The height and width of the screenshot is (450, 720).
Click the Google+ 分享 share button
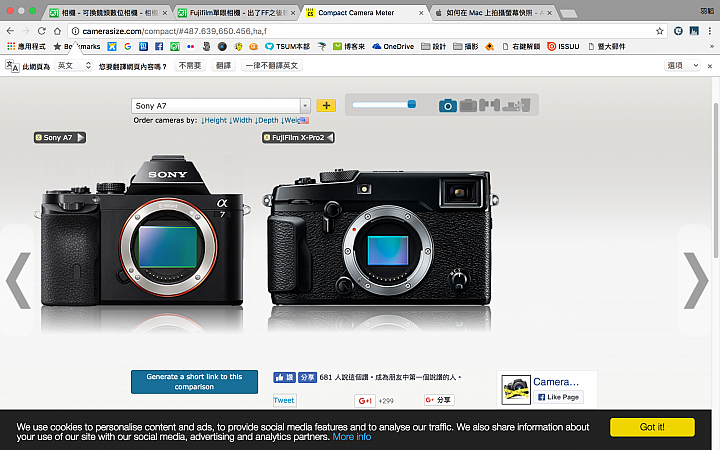(x=439, y=400)
